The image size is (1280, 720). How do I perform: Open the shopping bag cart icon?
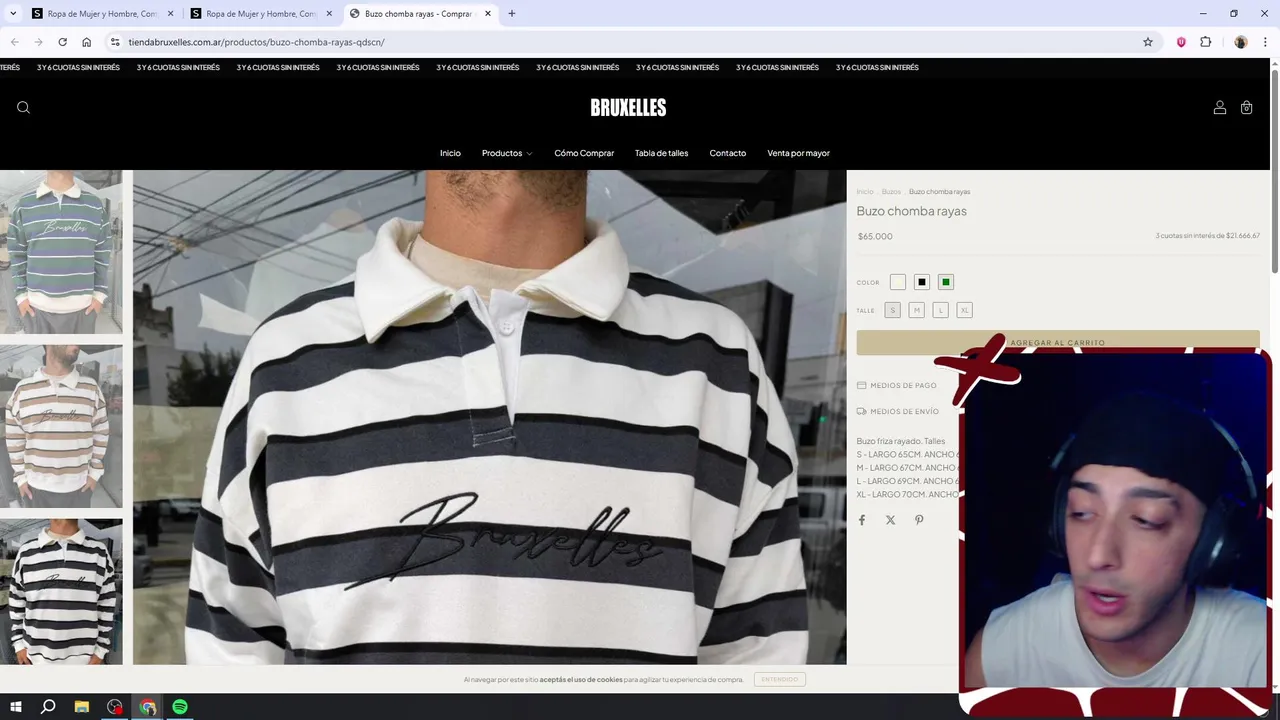1246,108
